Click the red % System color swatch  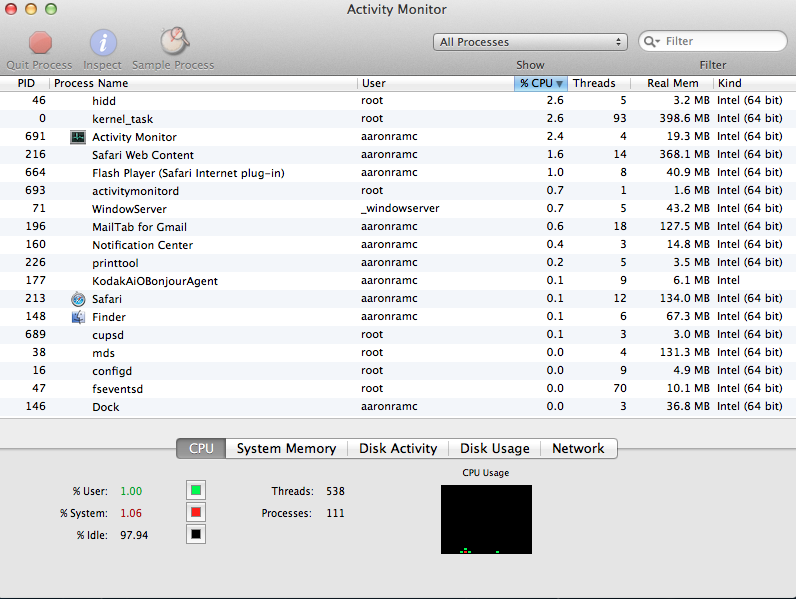(196, 512)
